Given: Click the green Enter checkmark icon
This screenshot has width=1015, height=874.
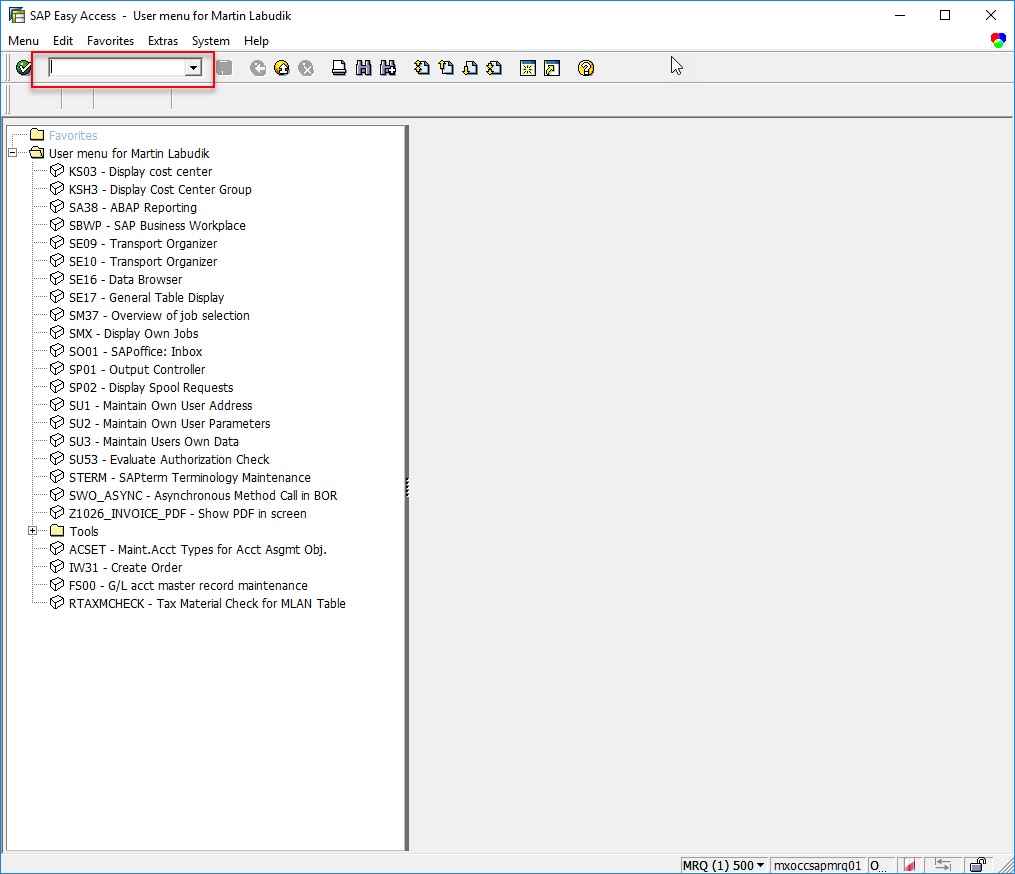Looking at the screenshot, I should 24,67.
